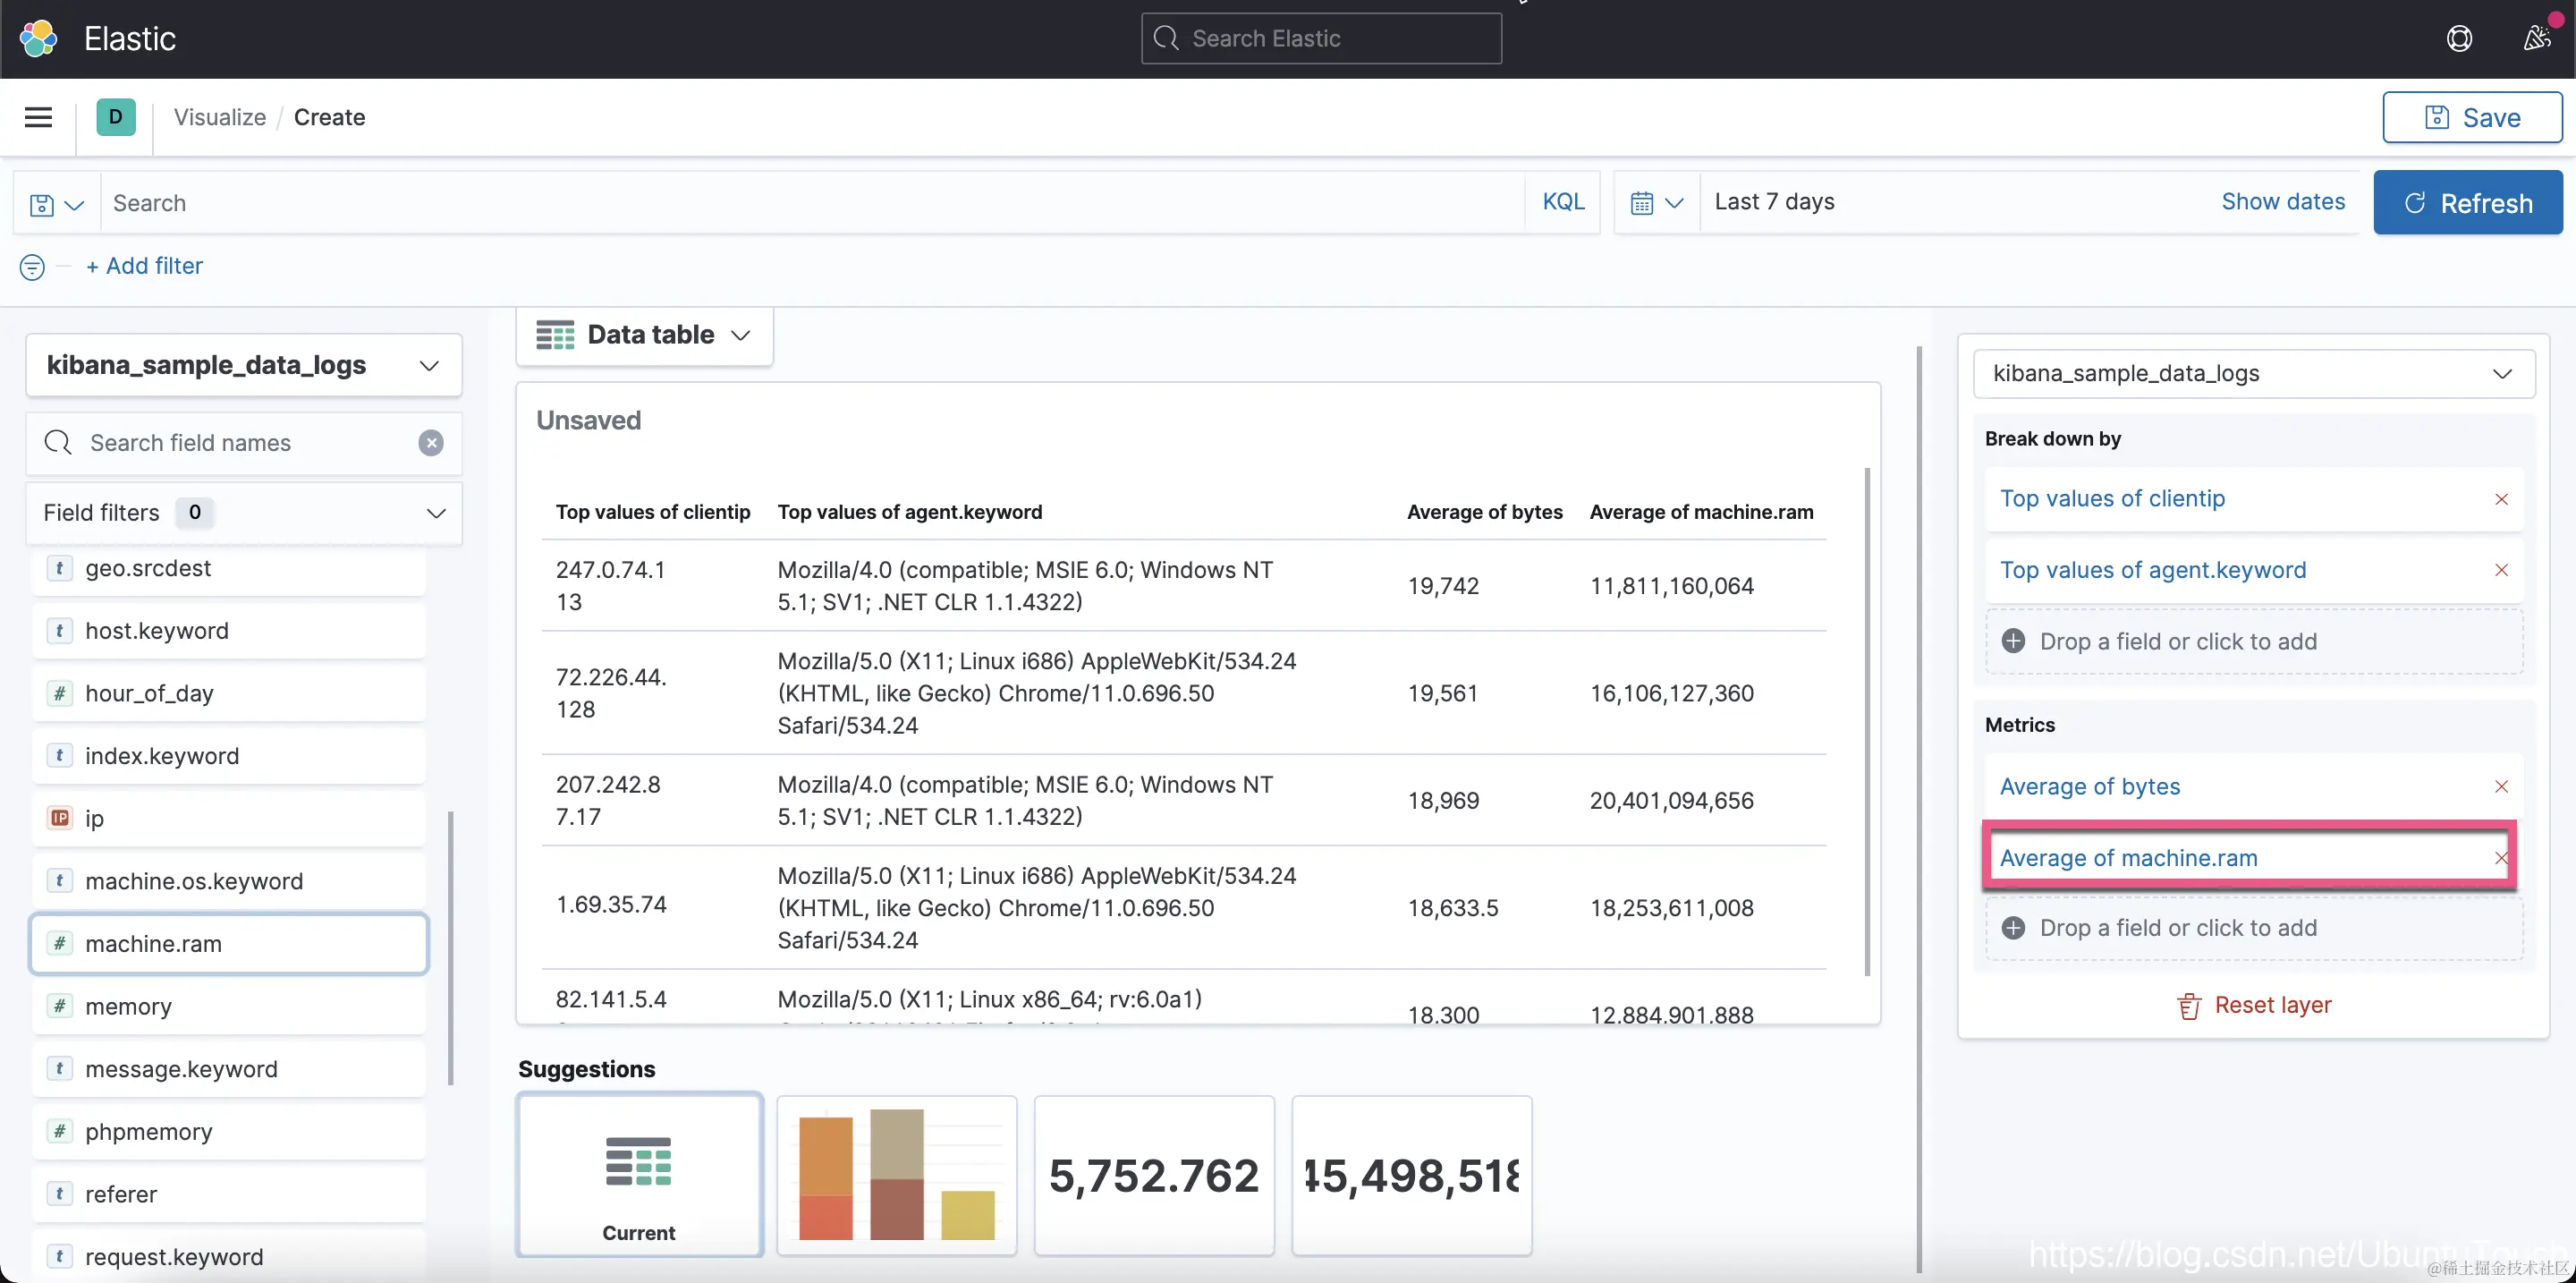Open the newsfeed celebration icon
Image resolution: width=2576 pixels, height=1283 pixels.
(x=2536, y=39)
